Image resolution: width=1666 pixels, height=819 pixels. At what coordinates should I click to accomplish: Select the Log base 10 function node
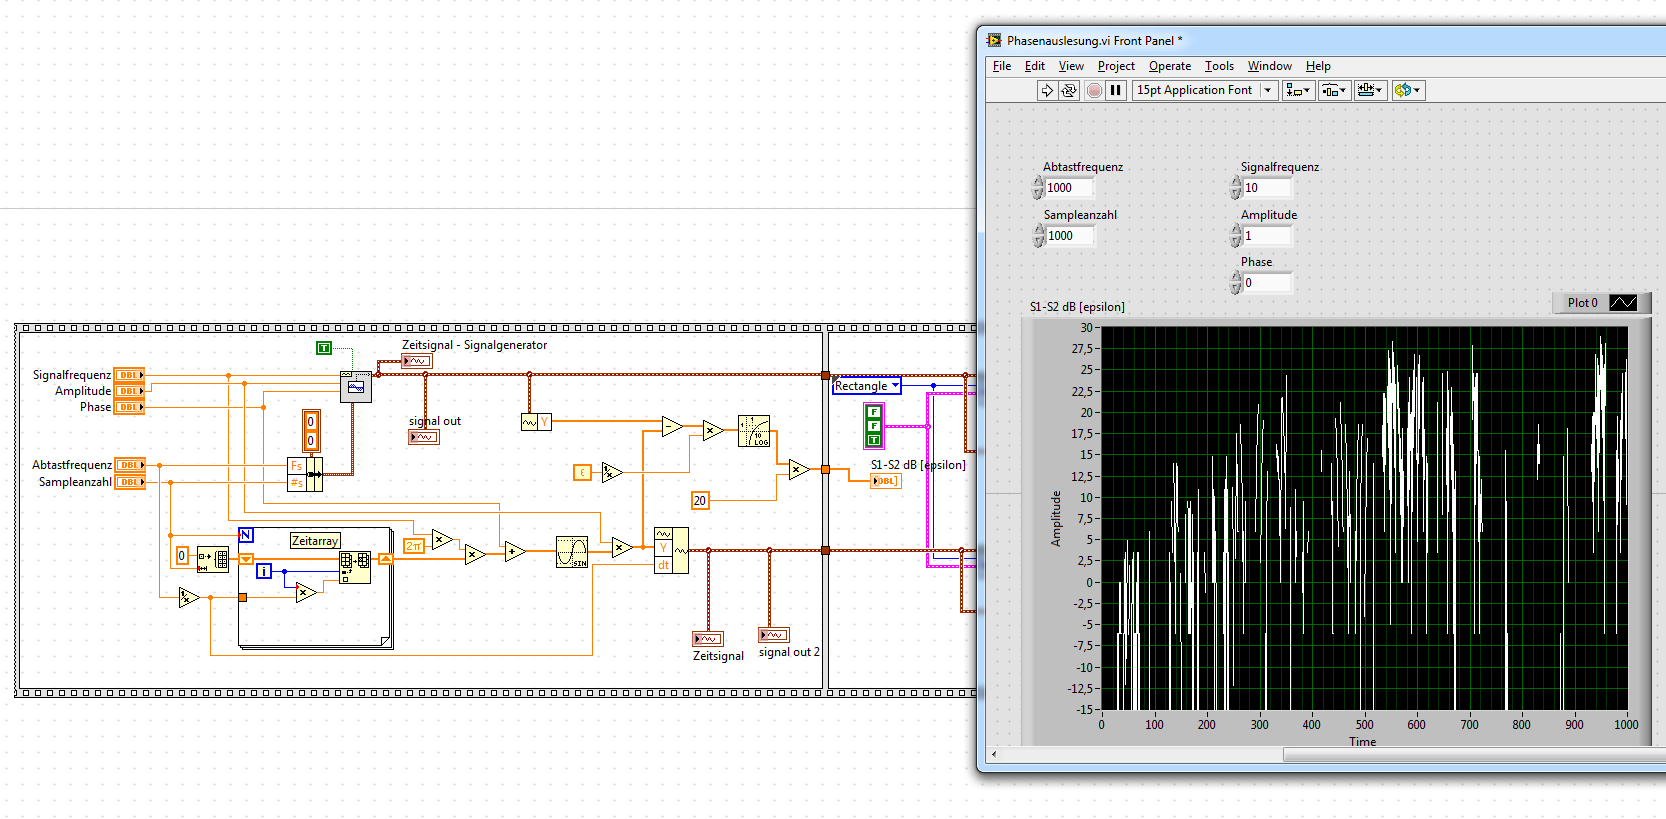point(754,431)
